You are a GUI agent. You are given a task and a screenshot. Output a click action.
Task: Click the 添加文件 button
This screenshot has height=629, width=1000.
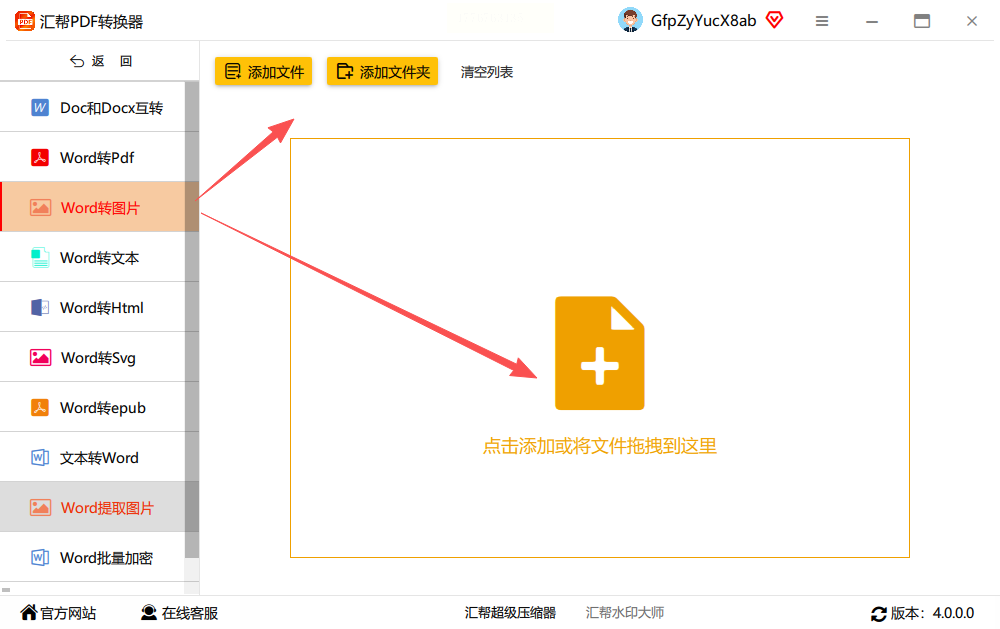tap(263, 71)
